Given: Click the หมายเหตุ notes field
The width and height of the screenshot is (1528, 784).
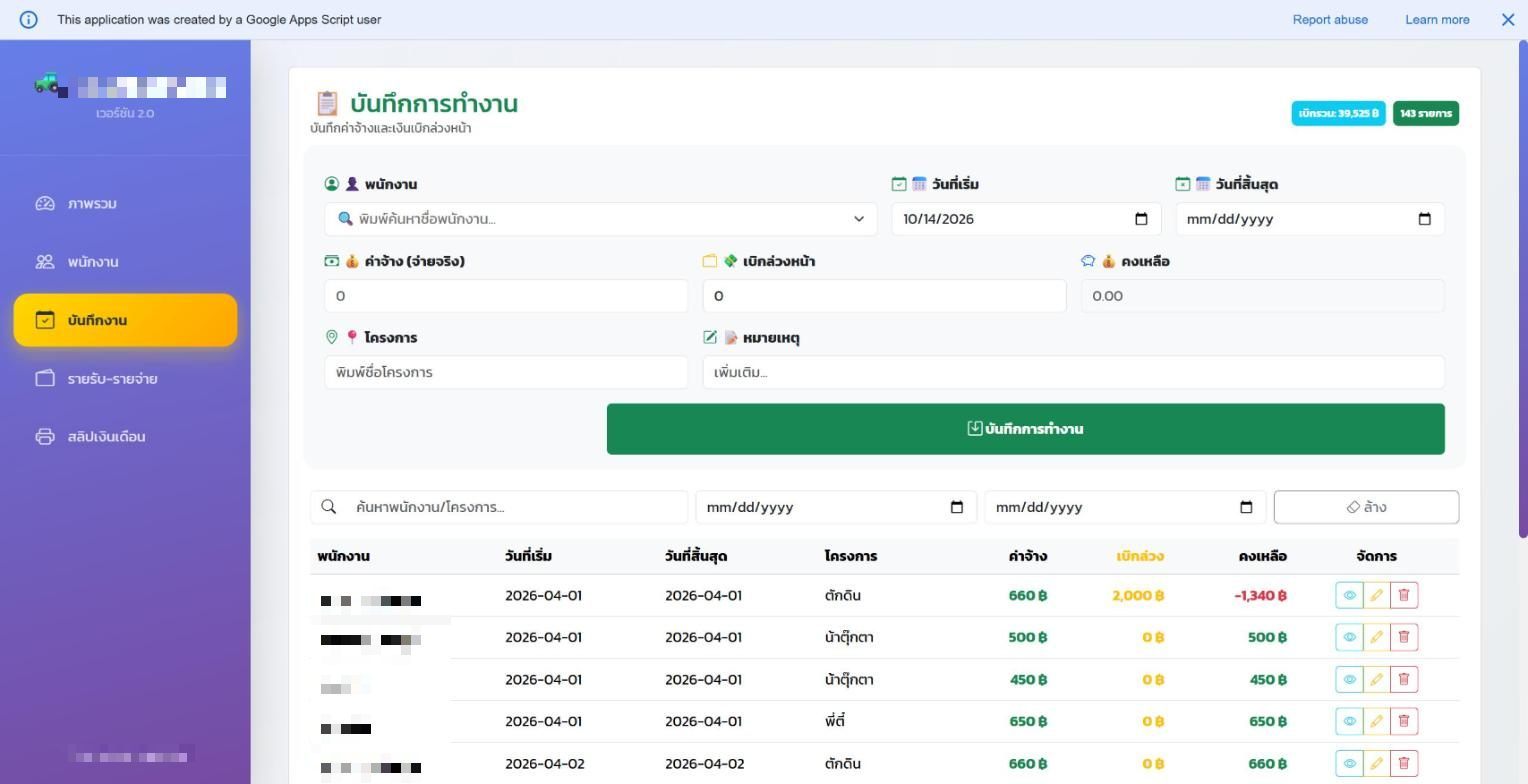Looking at the screenshot, I should (x=1073, y=372).
